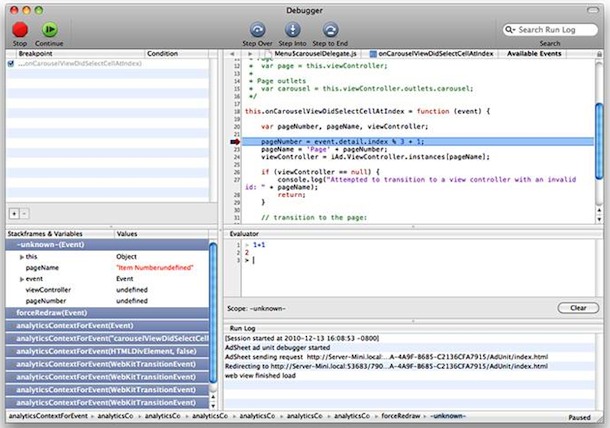Screen dimensions: 610x428
Task: Click the 'Redirecting to http://Server-Mini.local' log line
Action: (x=409, y=366)
